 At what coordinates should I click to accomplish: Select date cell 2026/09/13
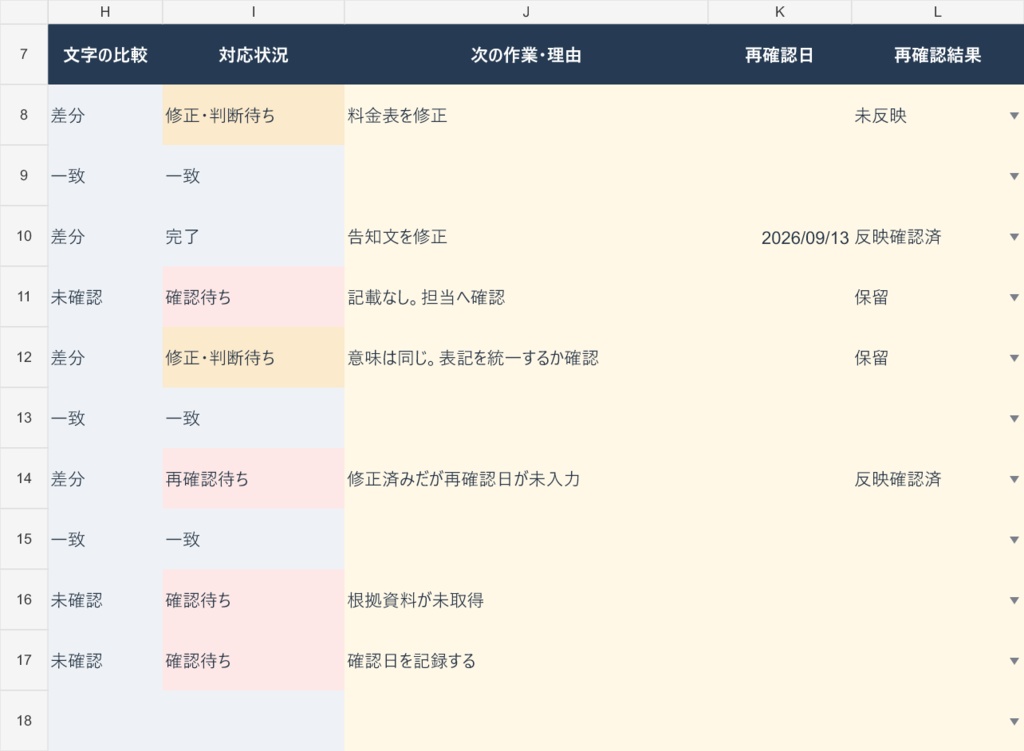(780, 236)
